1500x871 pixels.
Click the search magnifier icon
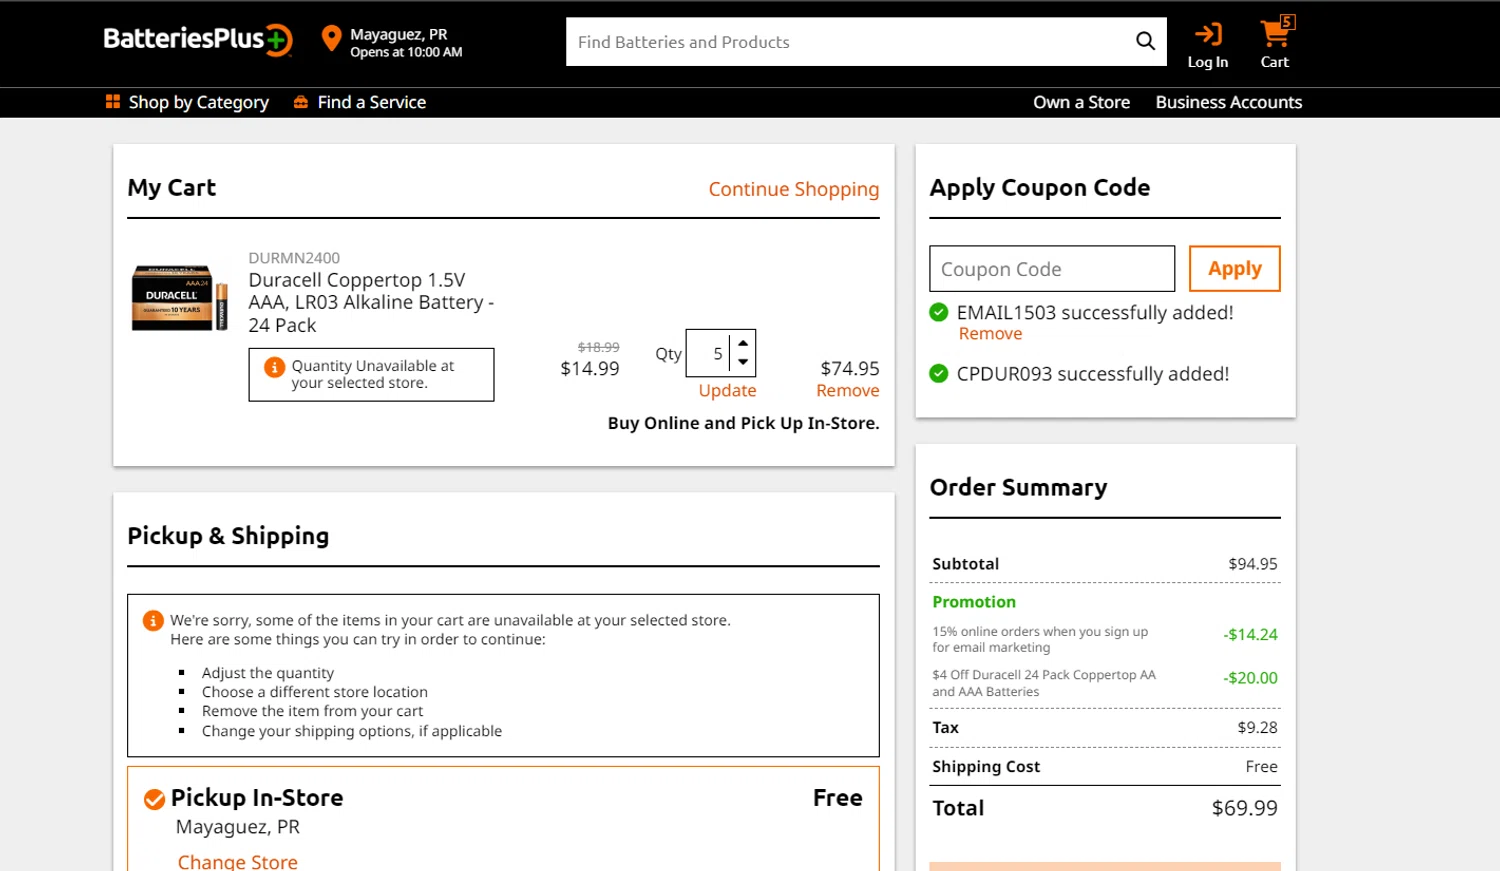click(1145, 41)
